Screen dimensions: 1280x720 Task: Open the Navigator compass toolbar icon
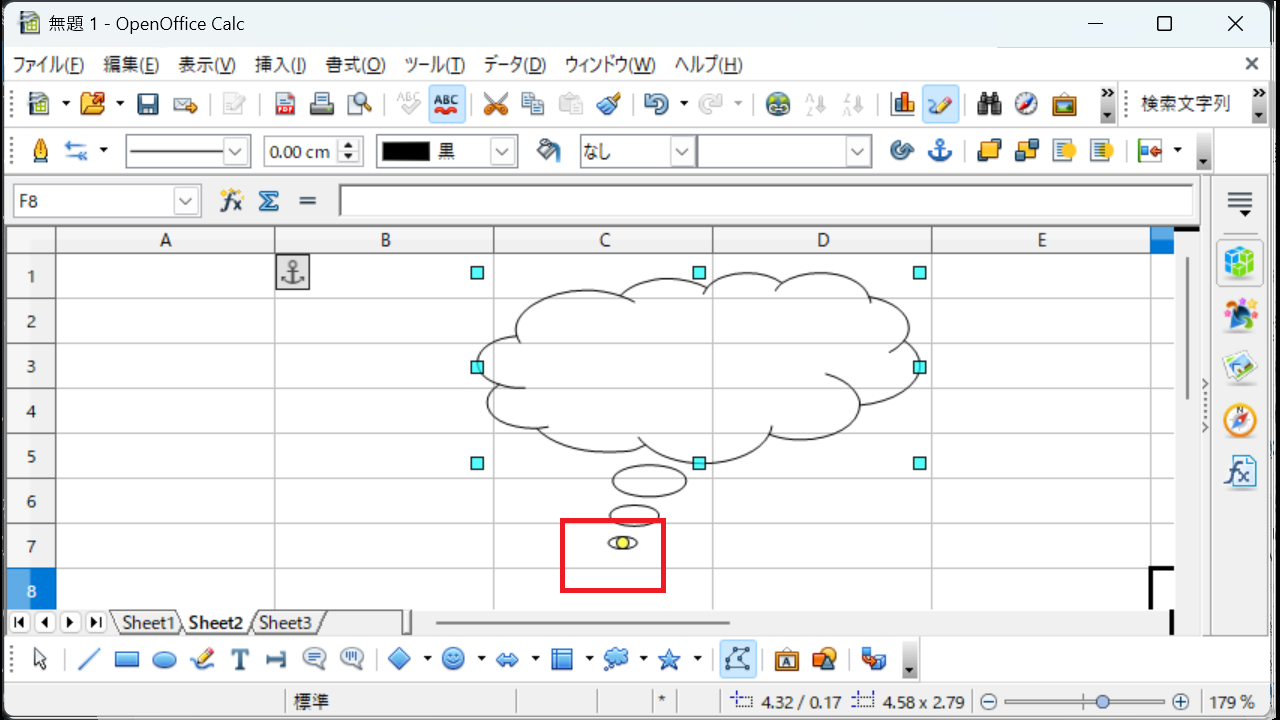coord(1026,103)
